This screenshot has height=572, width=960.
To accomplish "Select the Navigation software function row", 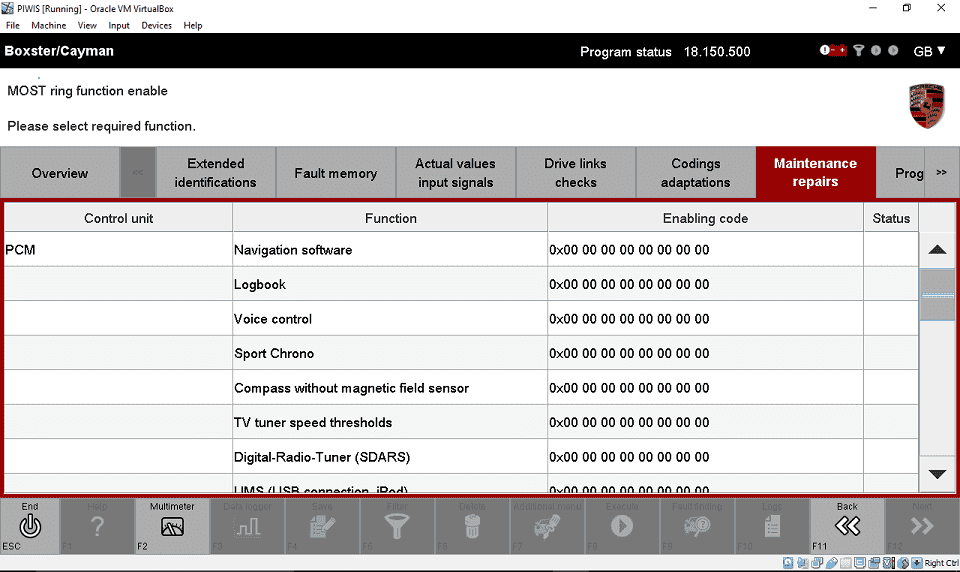I will tap(390, 250).
